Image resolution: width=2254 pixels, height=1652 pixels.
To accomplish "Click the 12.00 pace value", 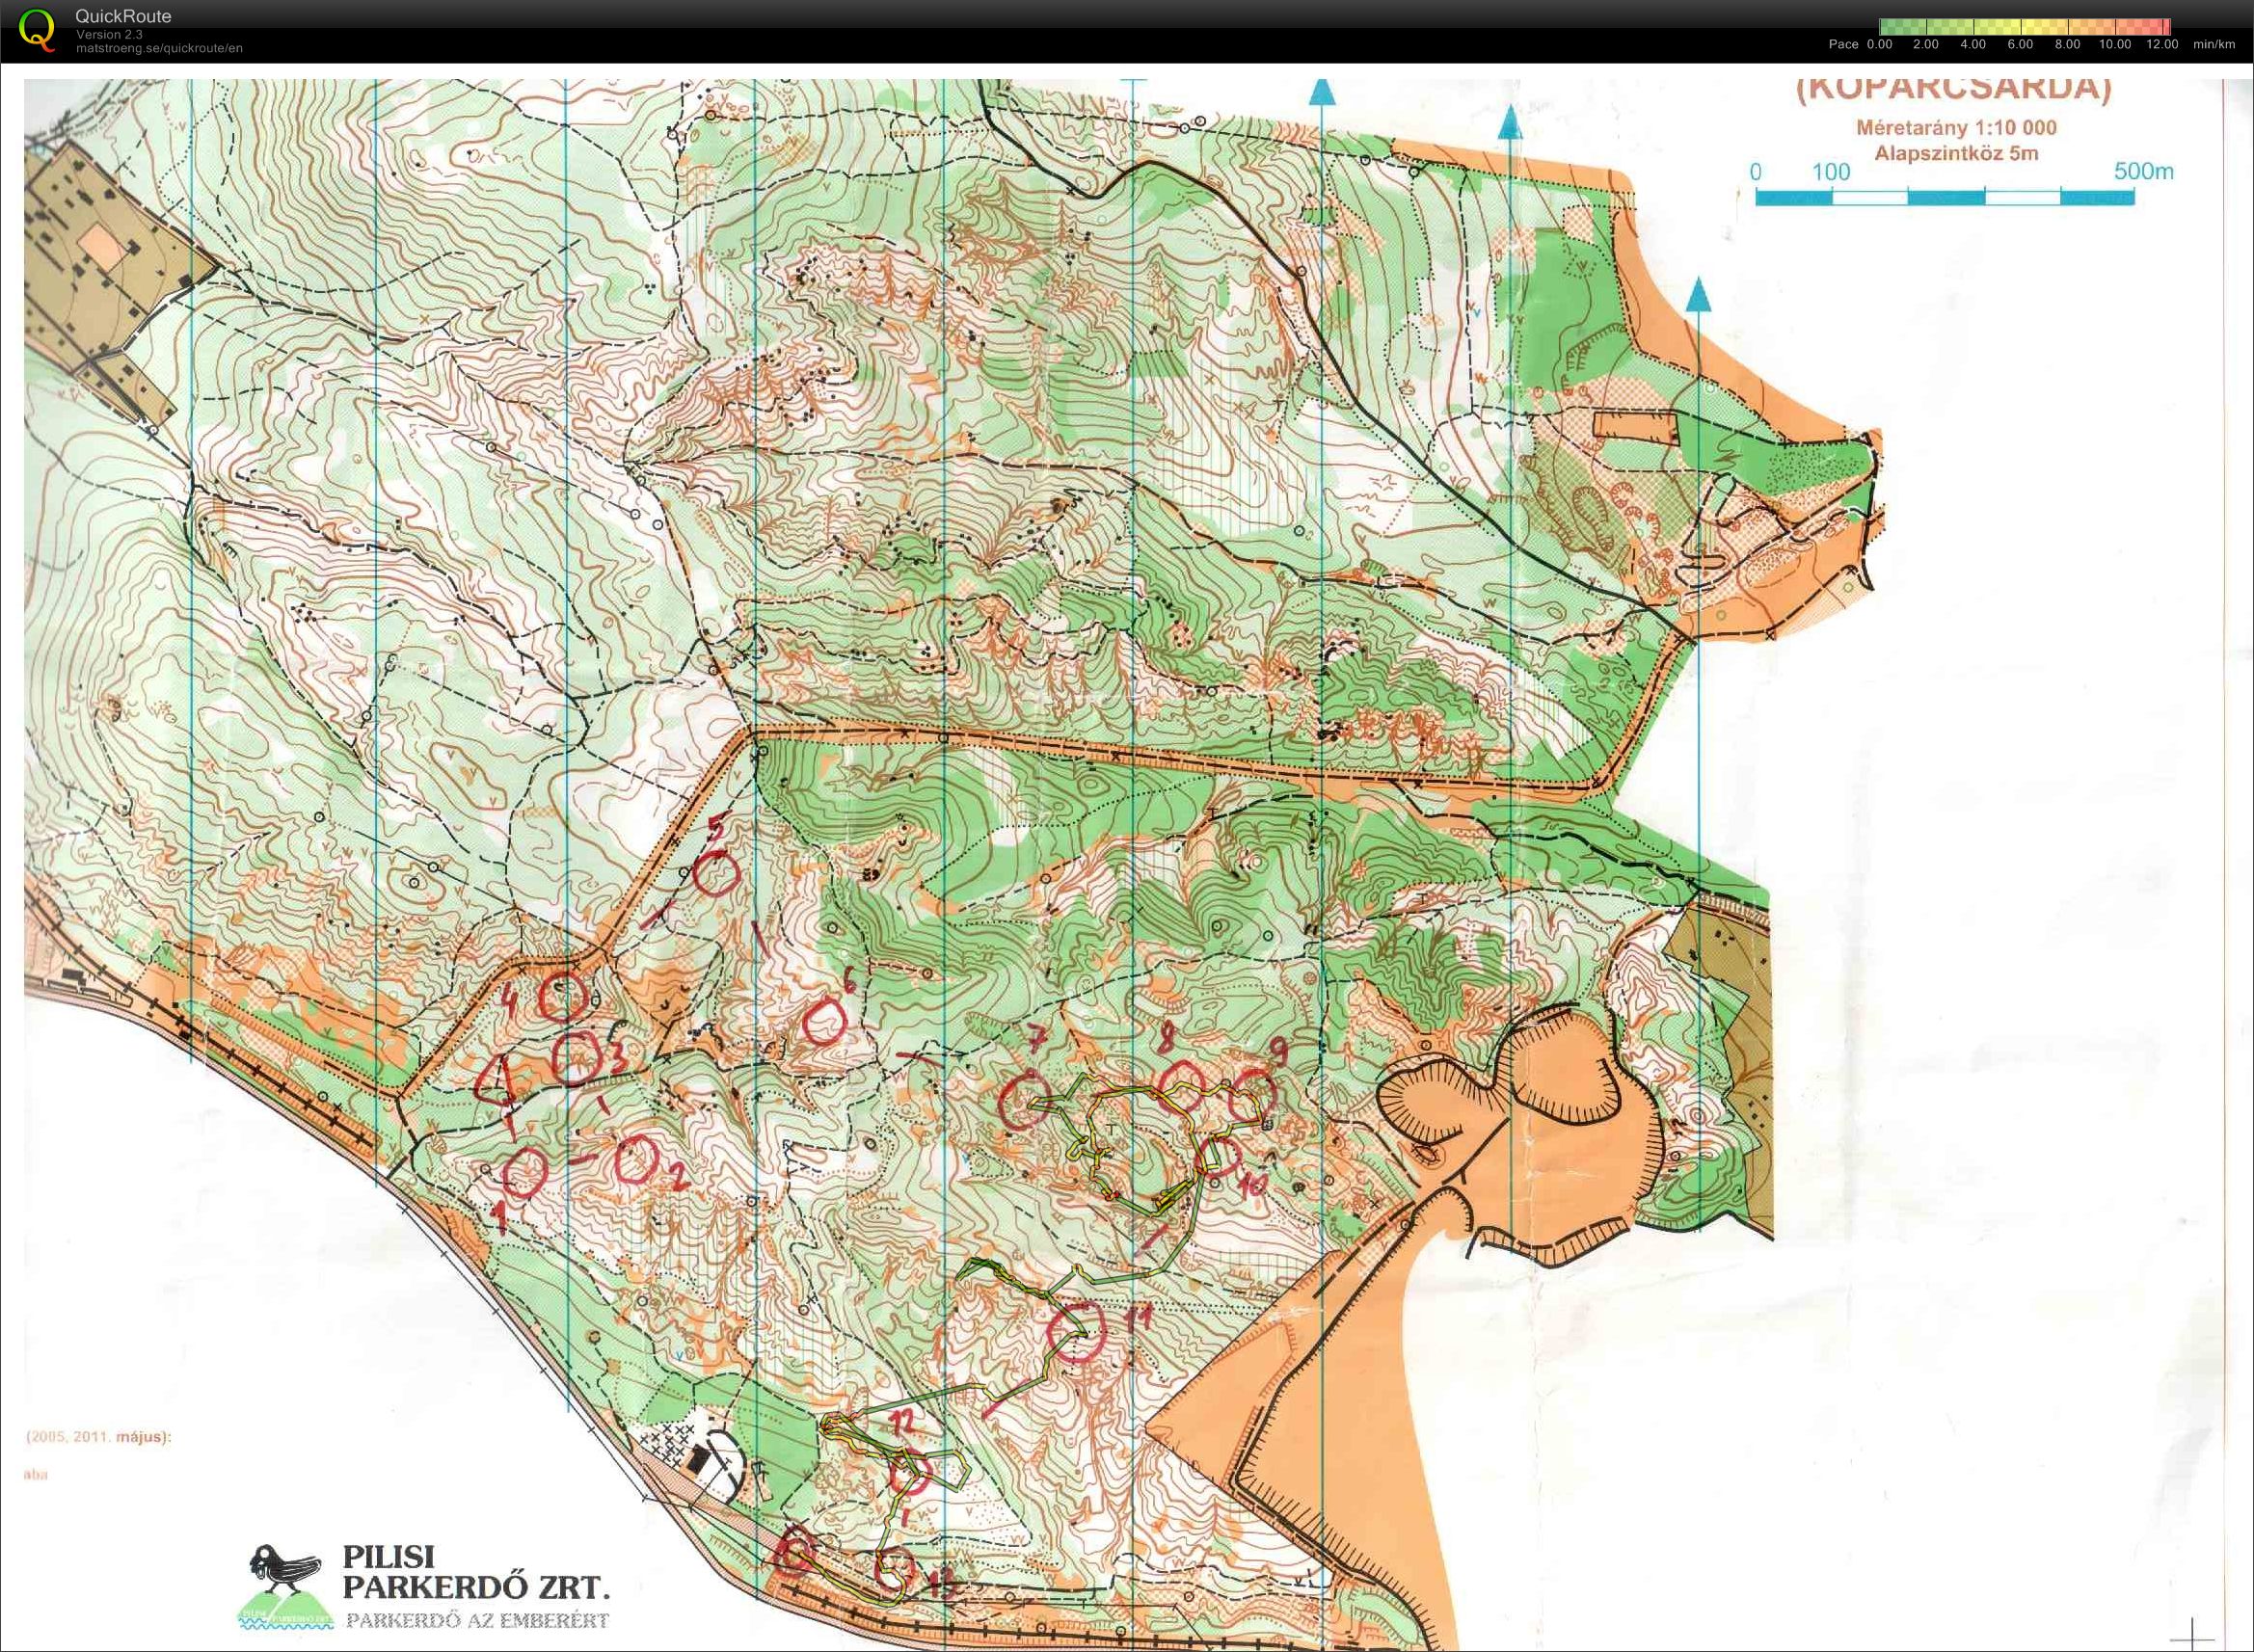I will tap(2162, 44).
